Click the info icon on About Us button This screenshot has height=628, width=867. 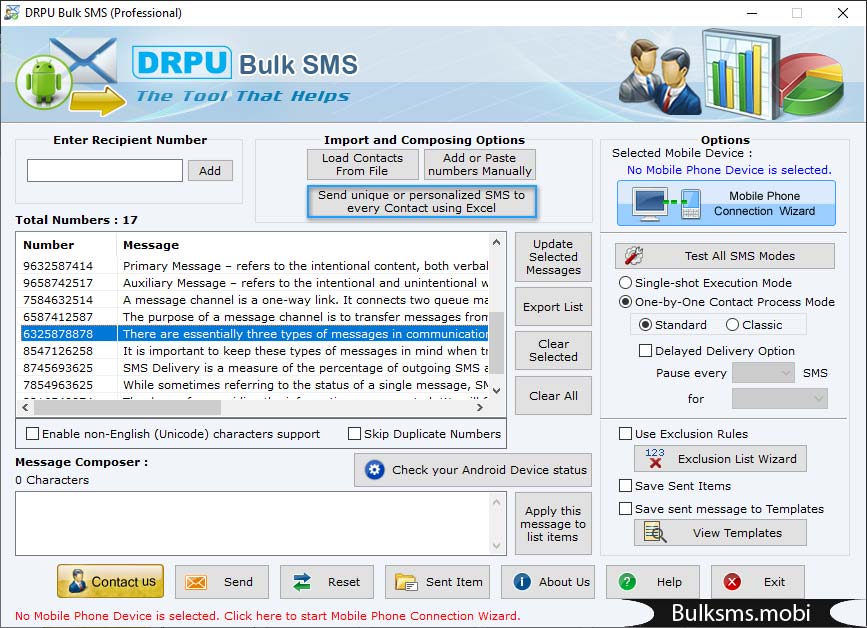point(522,582)
